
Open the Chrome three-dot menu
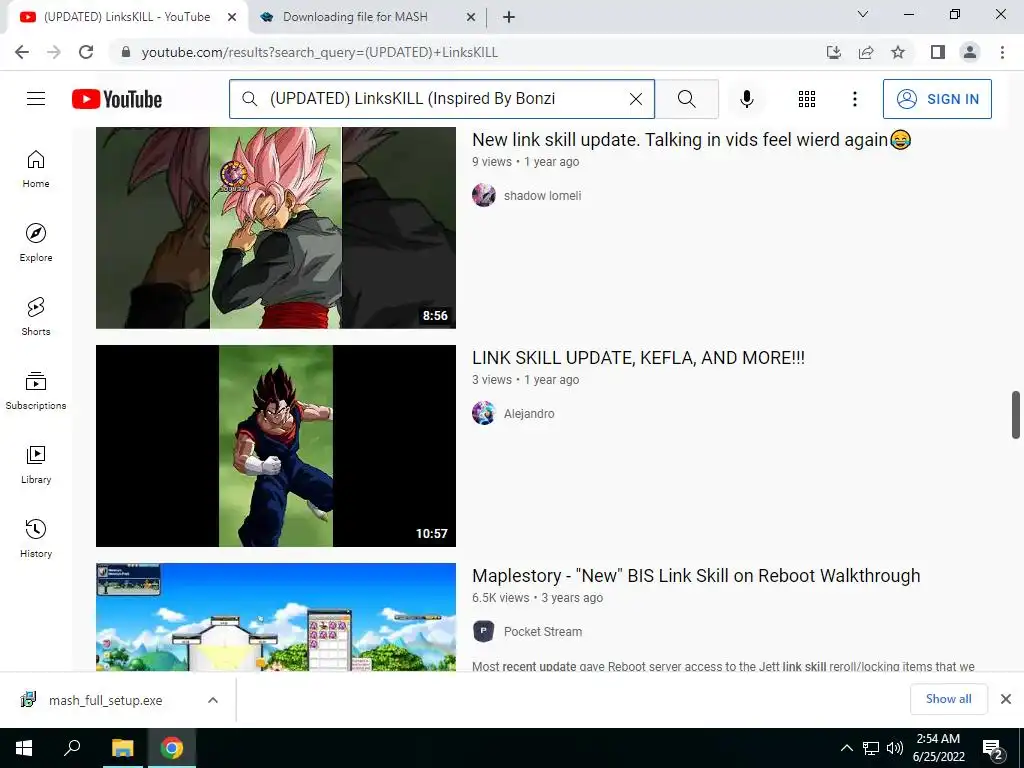point(1002,52)
